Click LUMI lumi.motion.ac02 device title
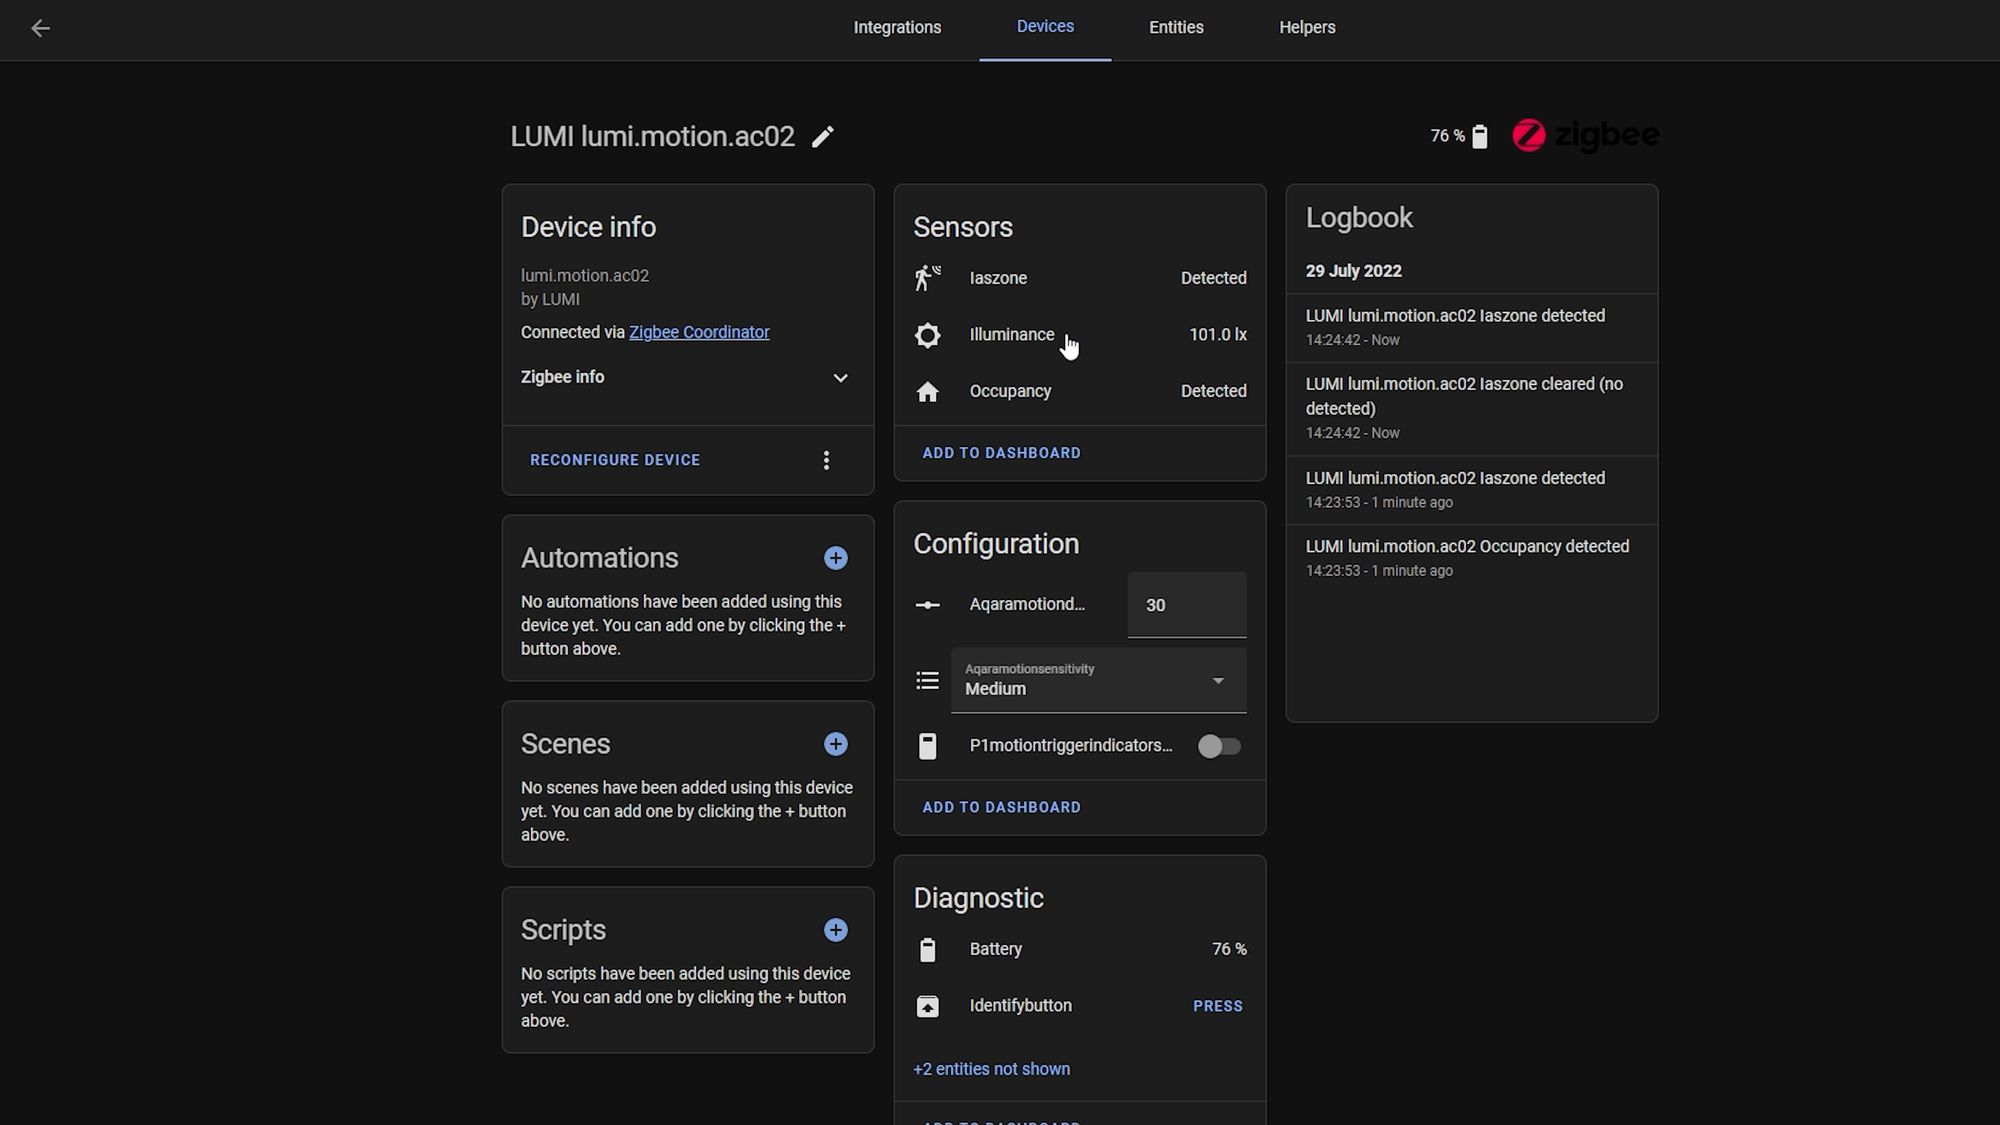This screenshot has height=1125, width=2000. 652,137
